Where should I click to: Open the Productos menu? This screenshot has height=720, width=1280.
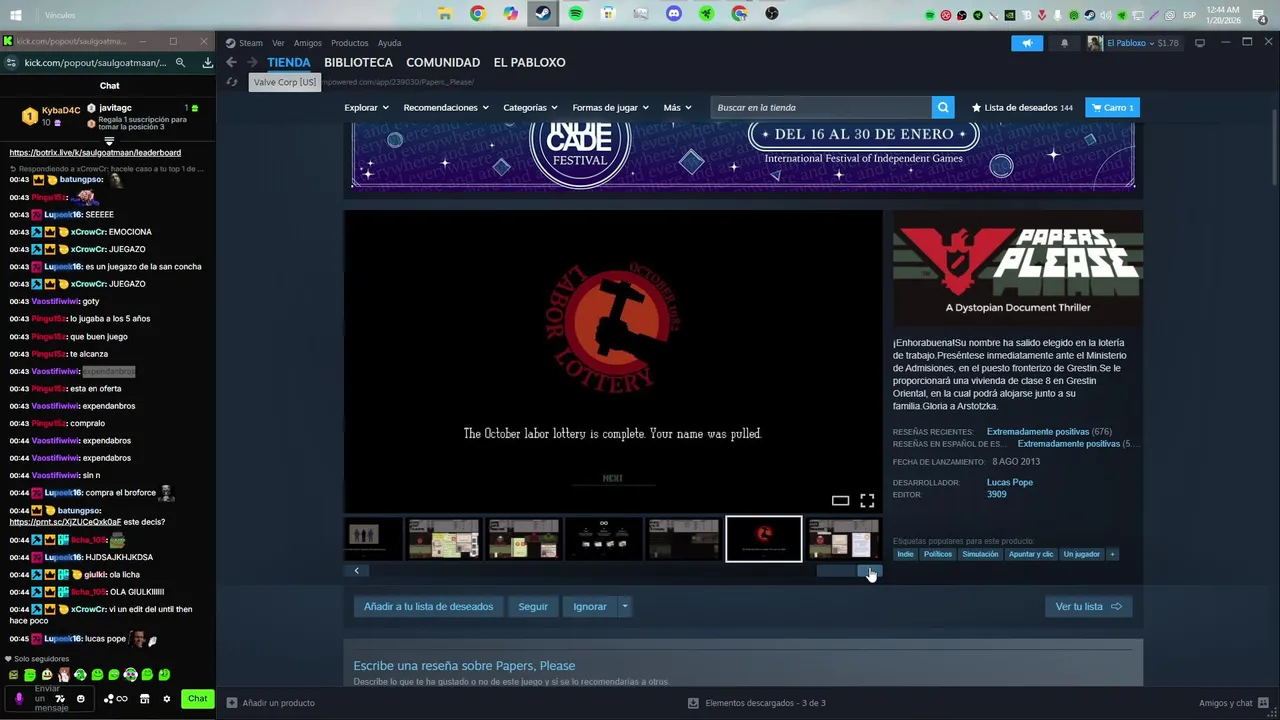point(350,43)
